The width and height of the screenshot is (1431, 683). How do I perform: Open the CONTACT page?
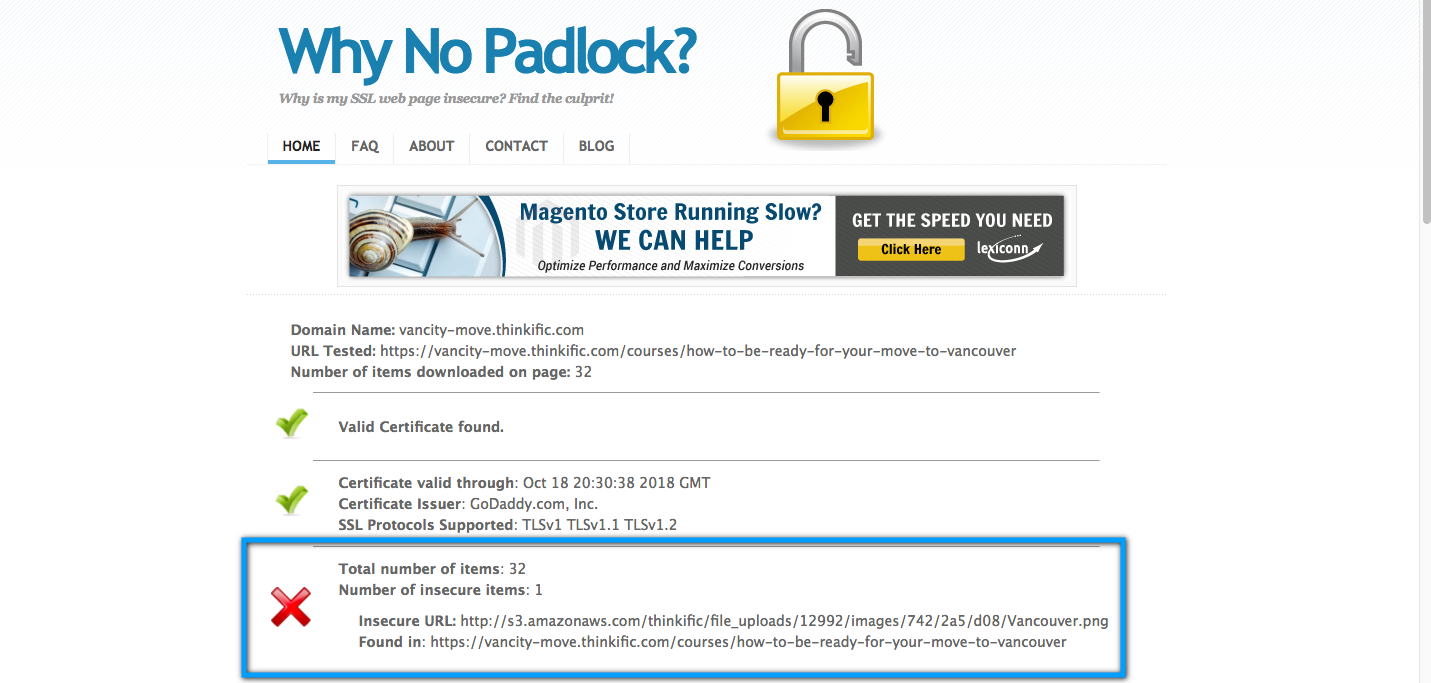(x=516, y=146)
